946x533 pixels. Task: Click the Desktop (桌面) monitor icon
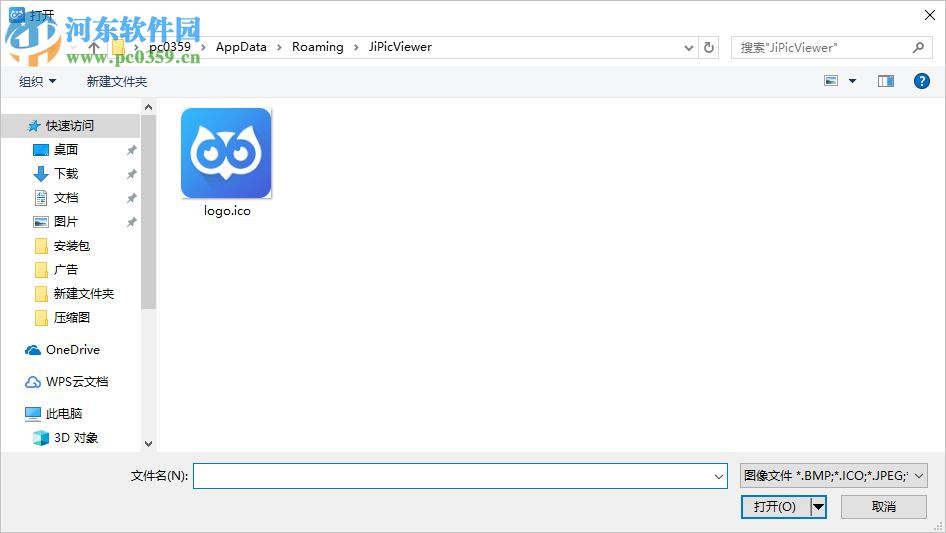click(x=40, y=150)
